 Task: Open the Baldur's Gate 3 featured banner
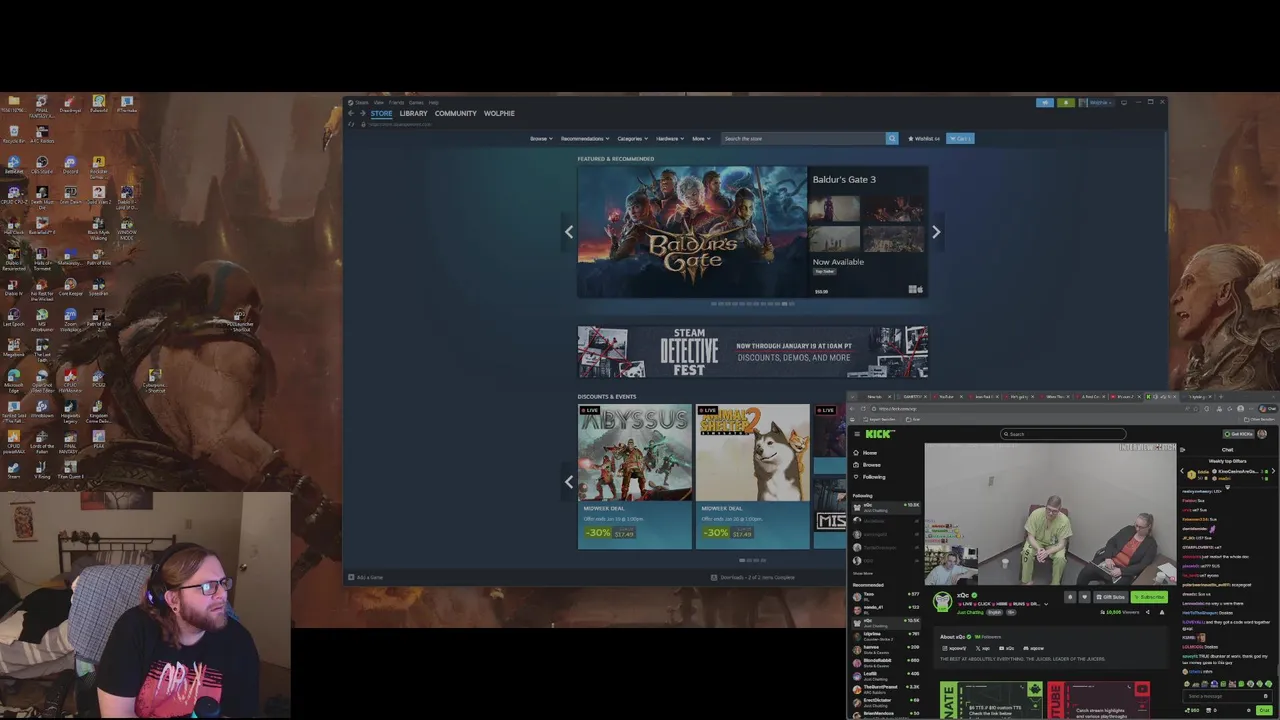coord(752,232)
